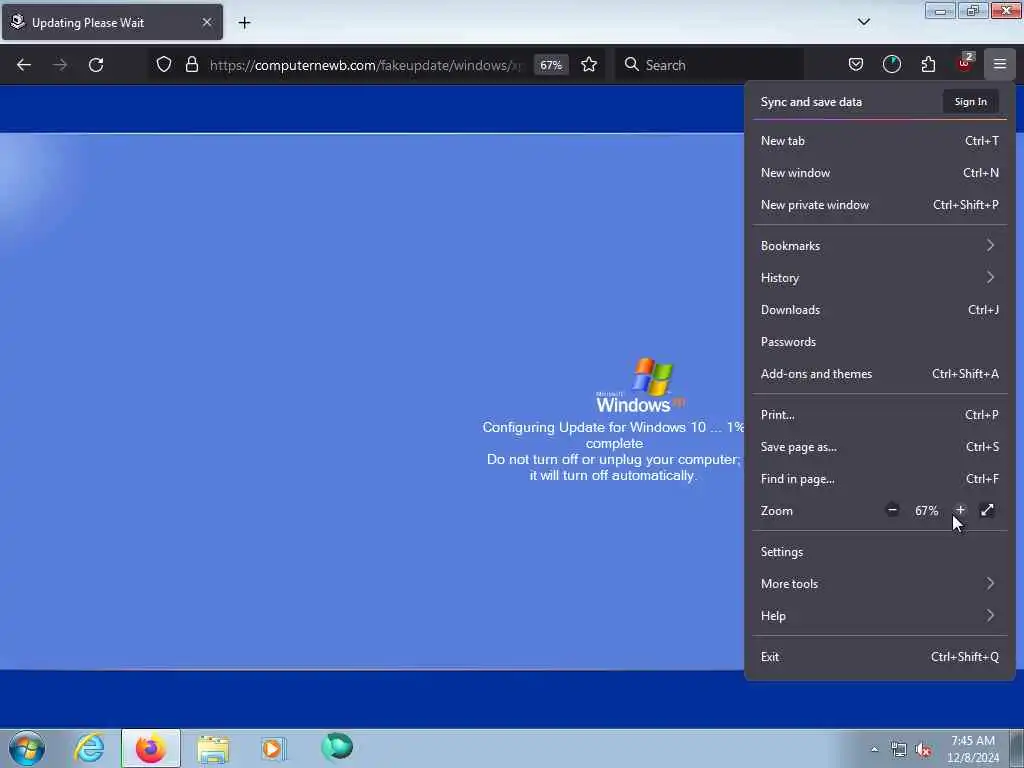The image size is (1024, 768).
Task: Select Sync and save data
Action: click(x=811, y=102)
